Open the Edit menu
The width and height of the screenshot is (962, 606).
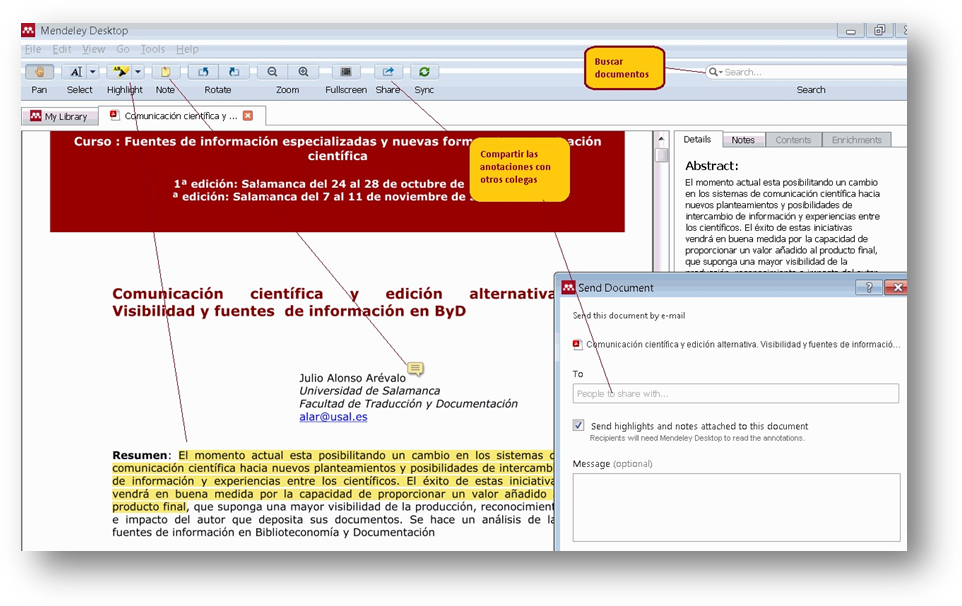click(x=61, y=49)
